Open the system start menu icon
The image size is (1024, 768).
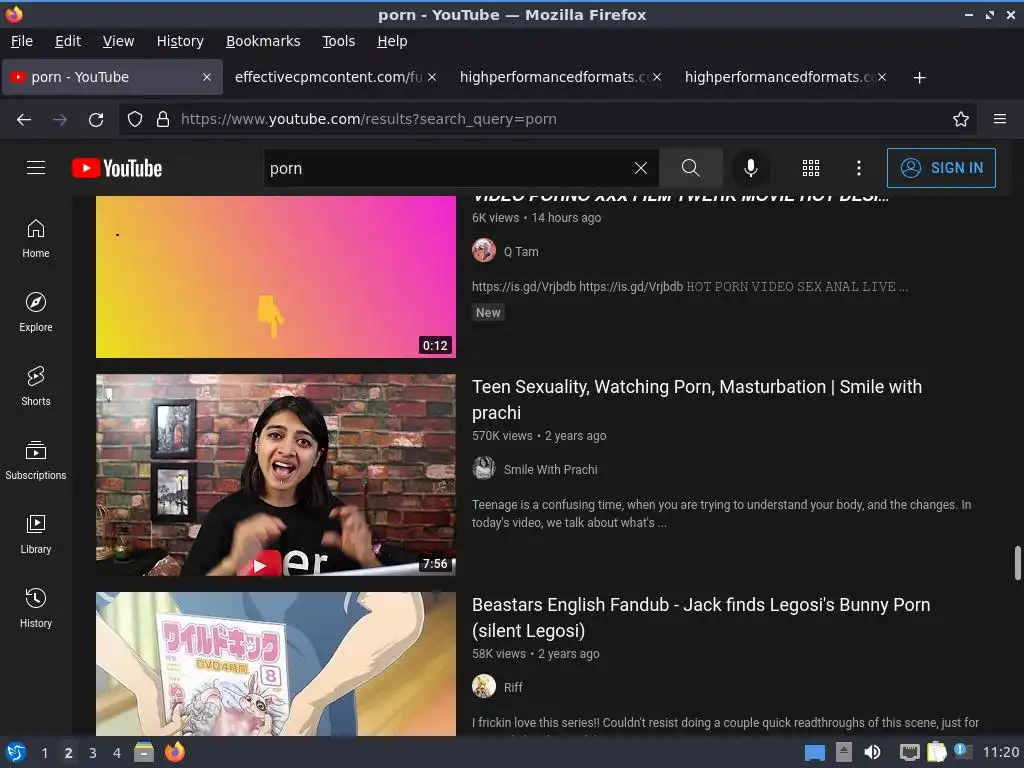pos(16,752)
